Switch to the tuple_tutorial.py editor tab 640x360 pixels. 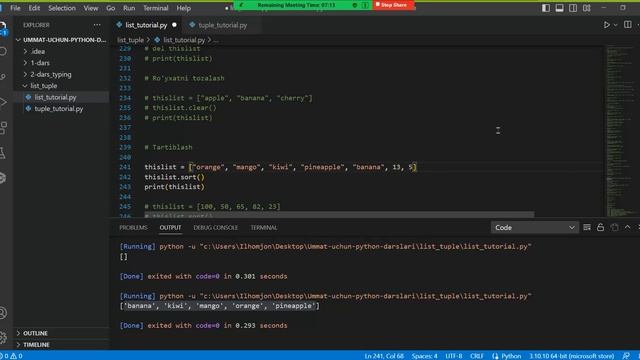222,25
